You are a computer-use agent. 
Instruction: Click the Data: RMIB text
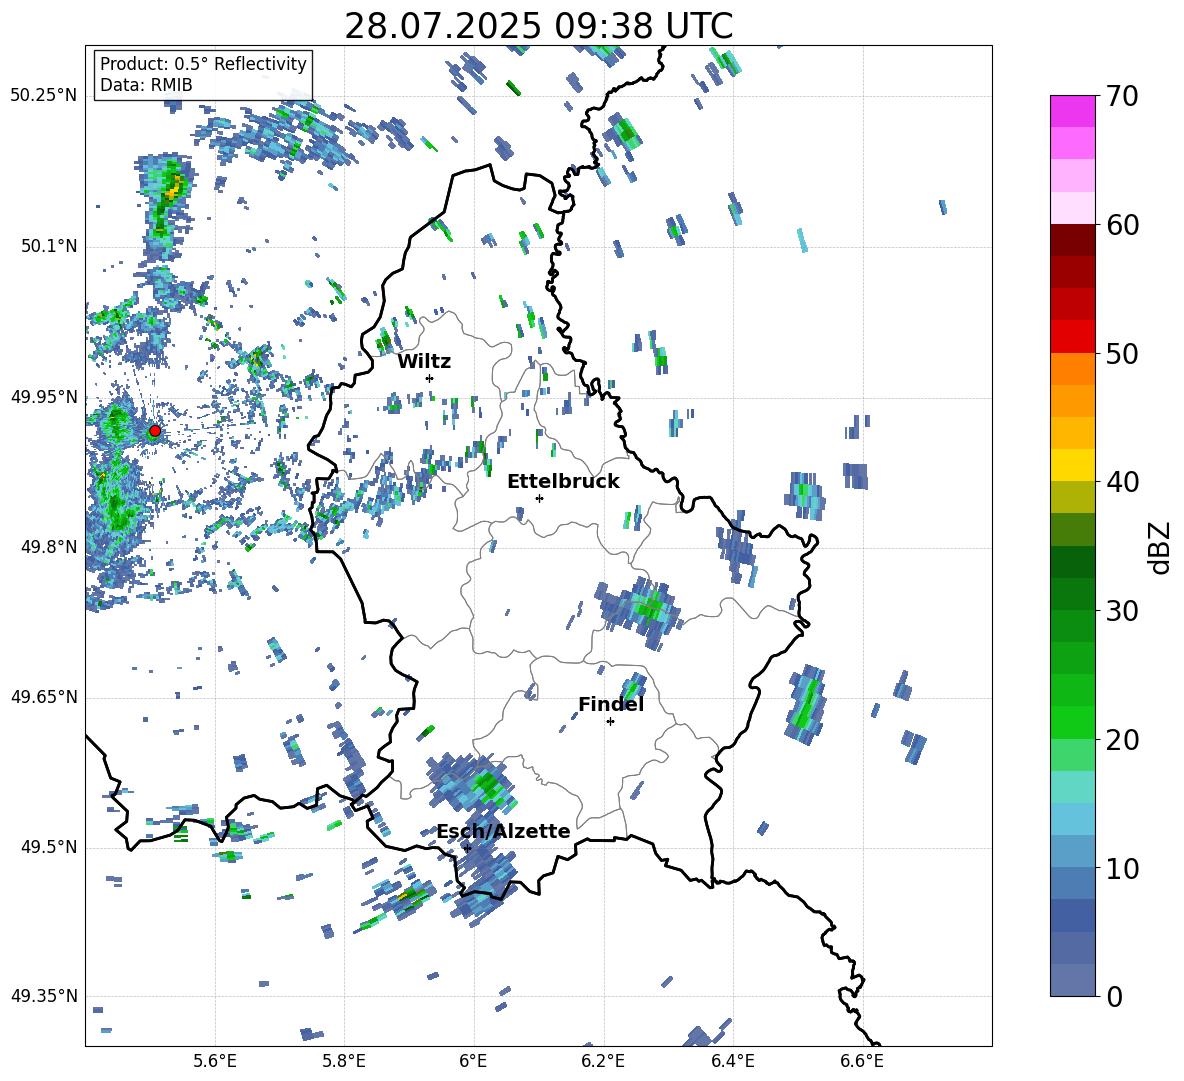point(146,85)
